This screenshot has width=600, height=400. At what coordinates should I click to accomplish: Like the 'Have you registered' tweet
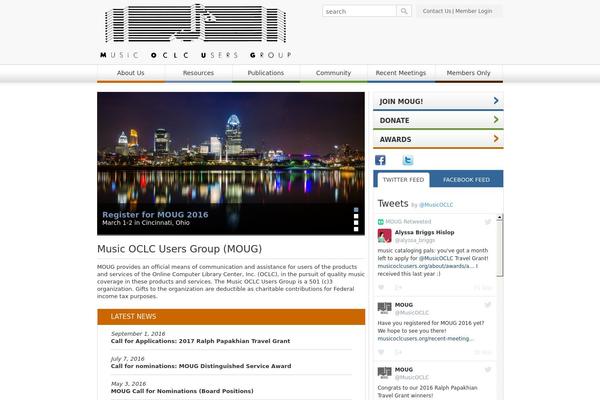(381, 352)
